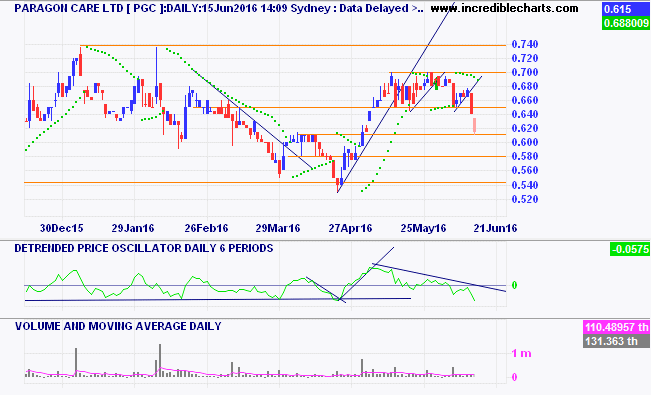Click the Detrended Price Oscillator panel title
Image resolution: width=651 pixels, height=395 pixels.
[144, 248]
